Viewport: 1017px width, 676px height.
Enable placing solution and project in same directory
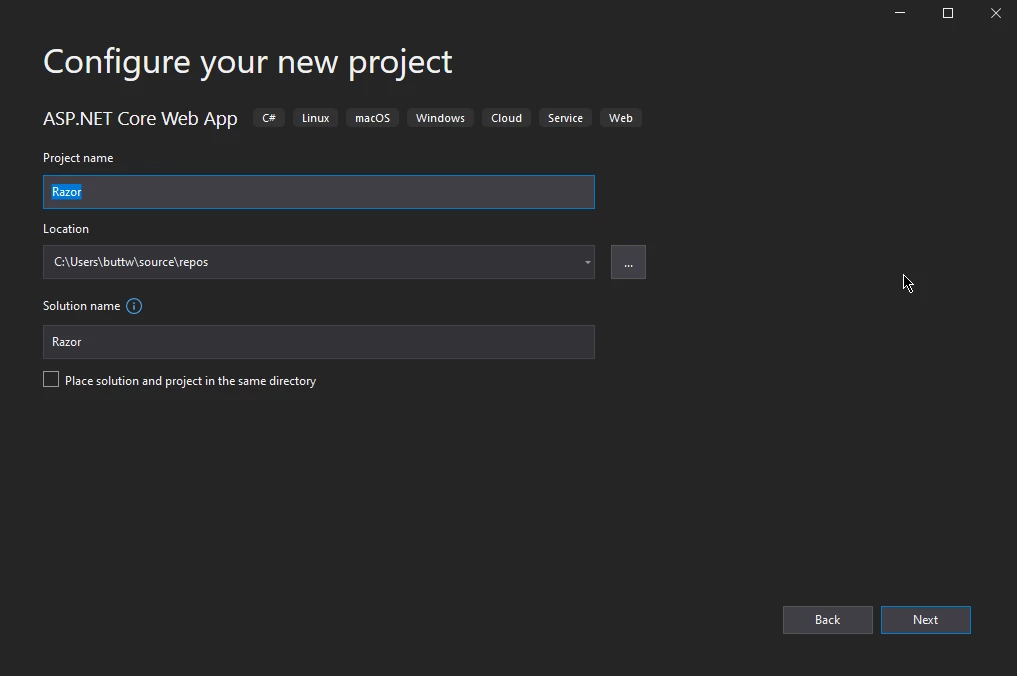(51, 380)
